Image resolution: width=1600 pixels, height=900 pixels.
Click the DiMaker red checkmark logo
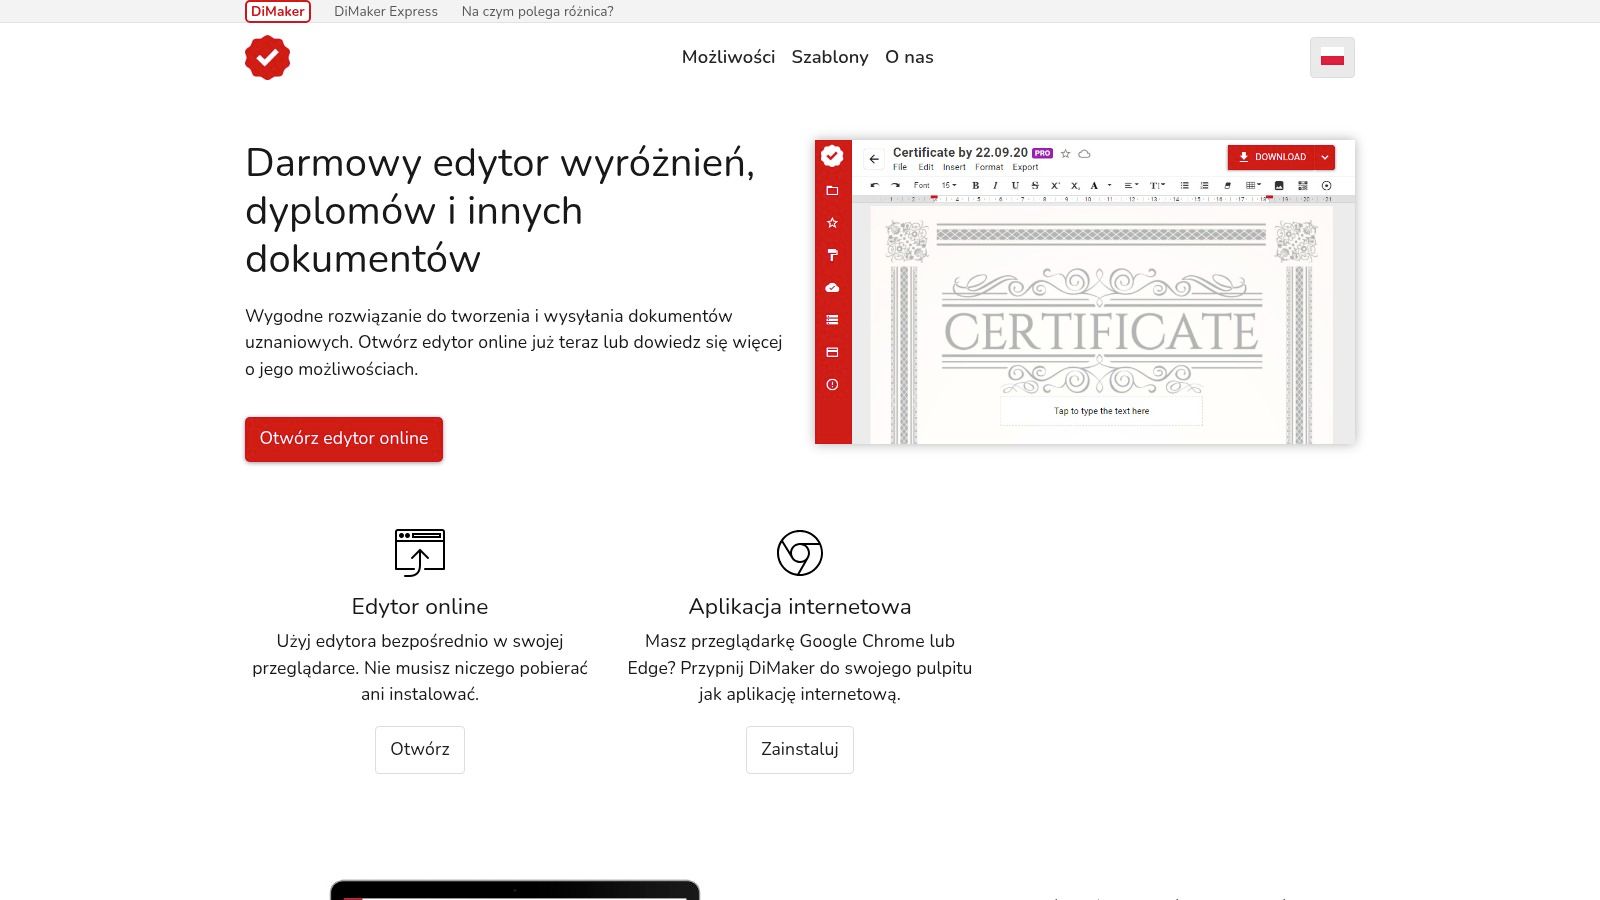click(x=267, y=58)
